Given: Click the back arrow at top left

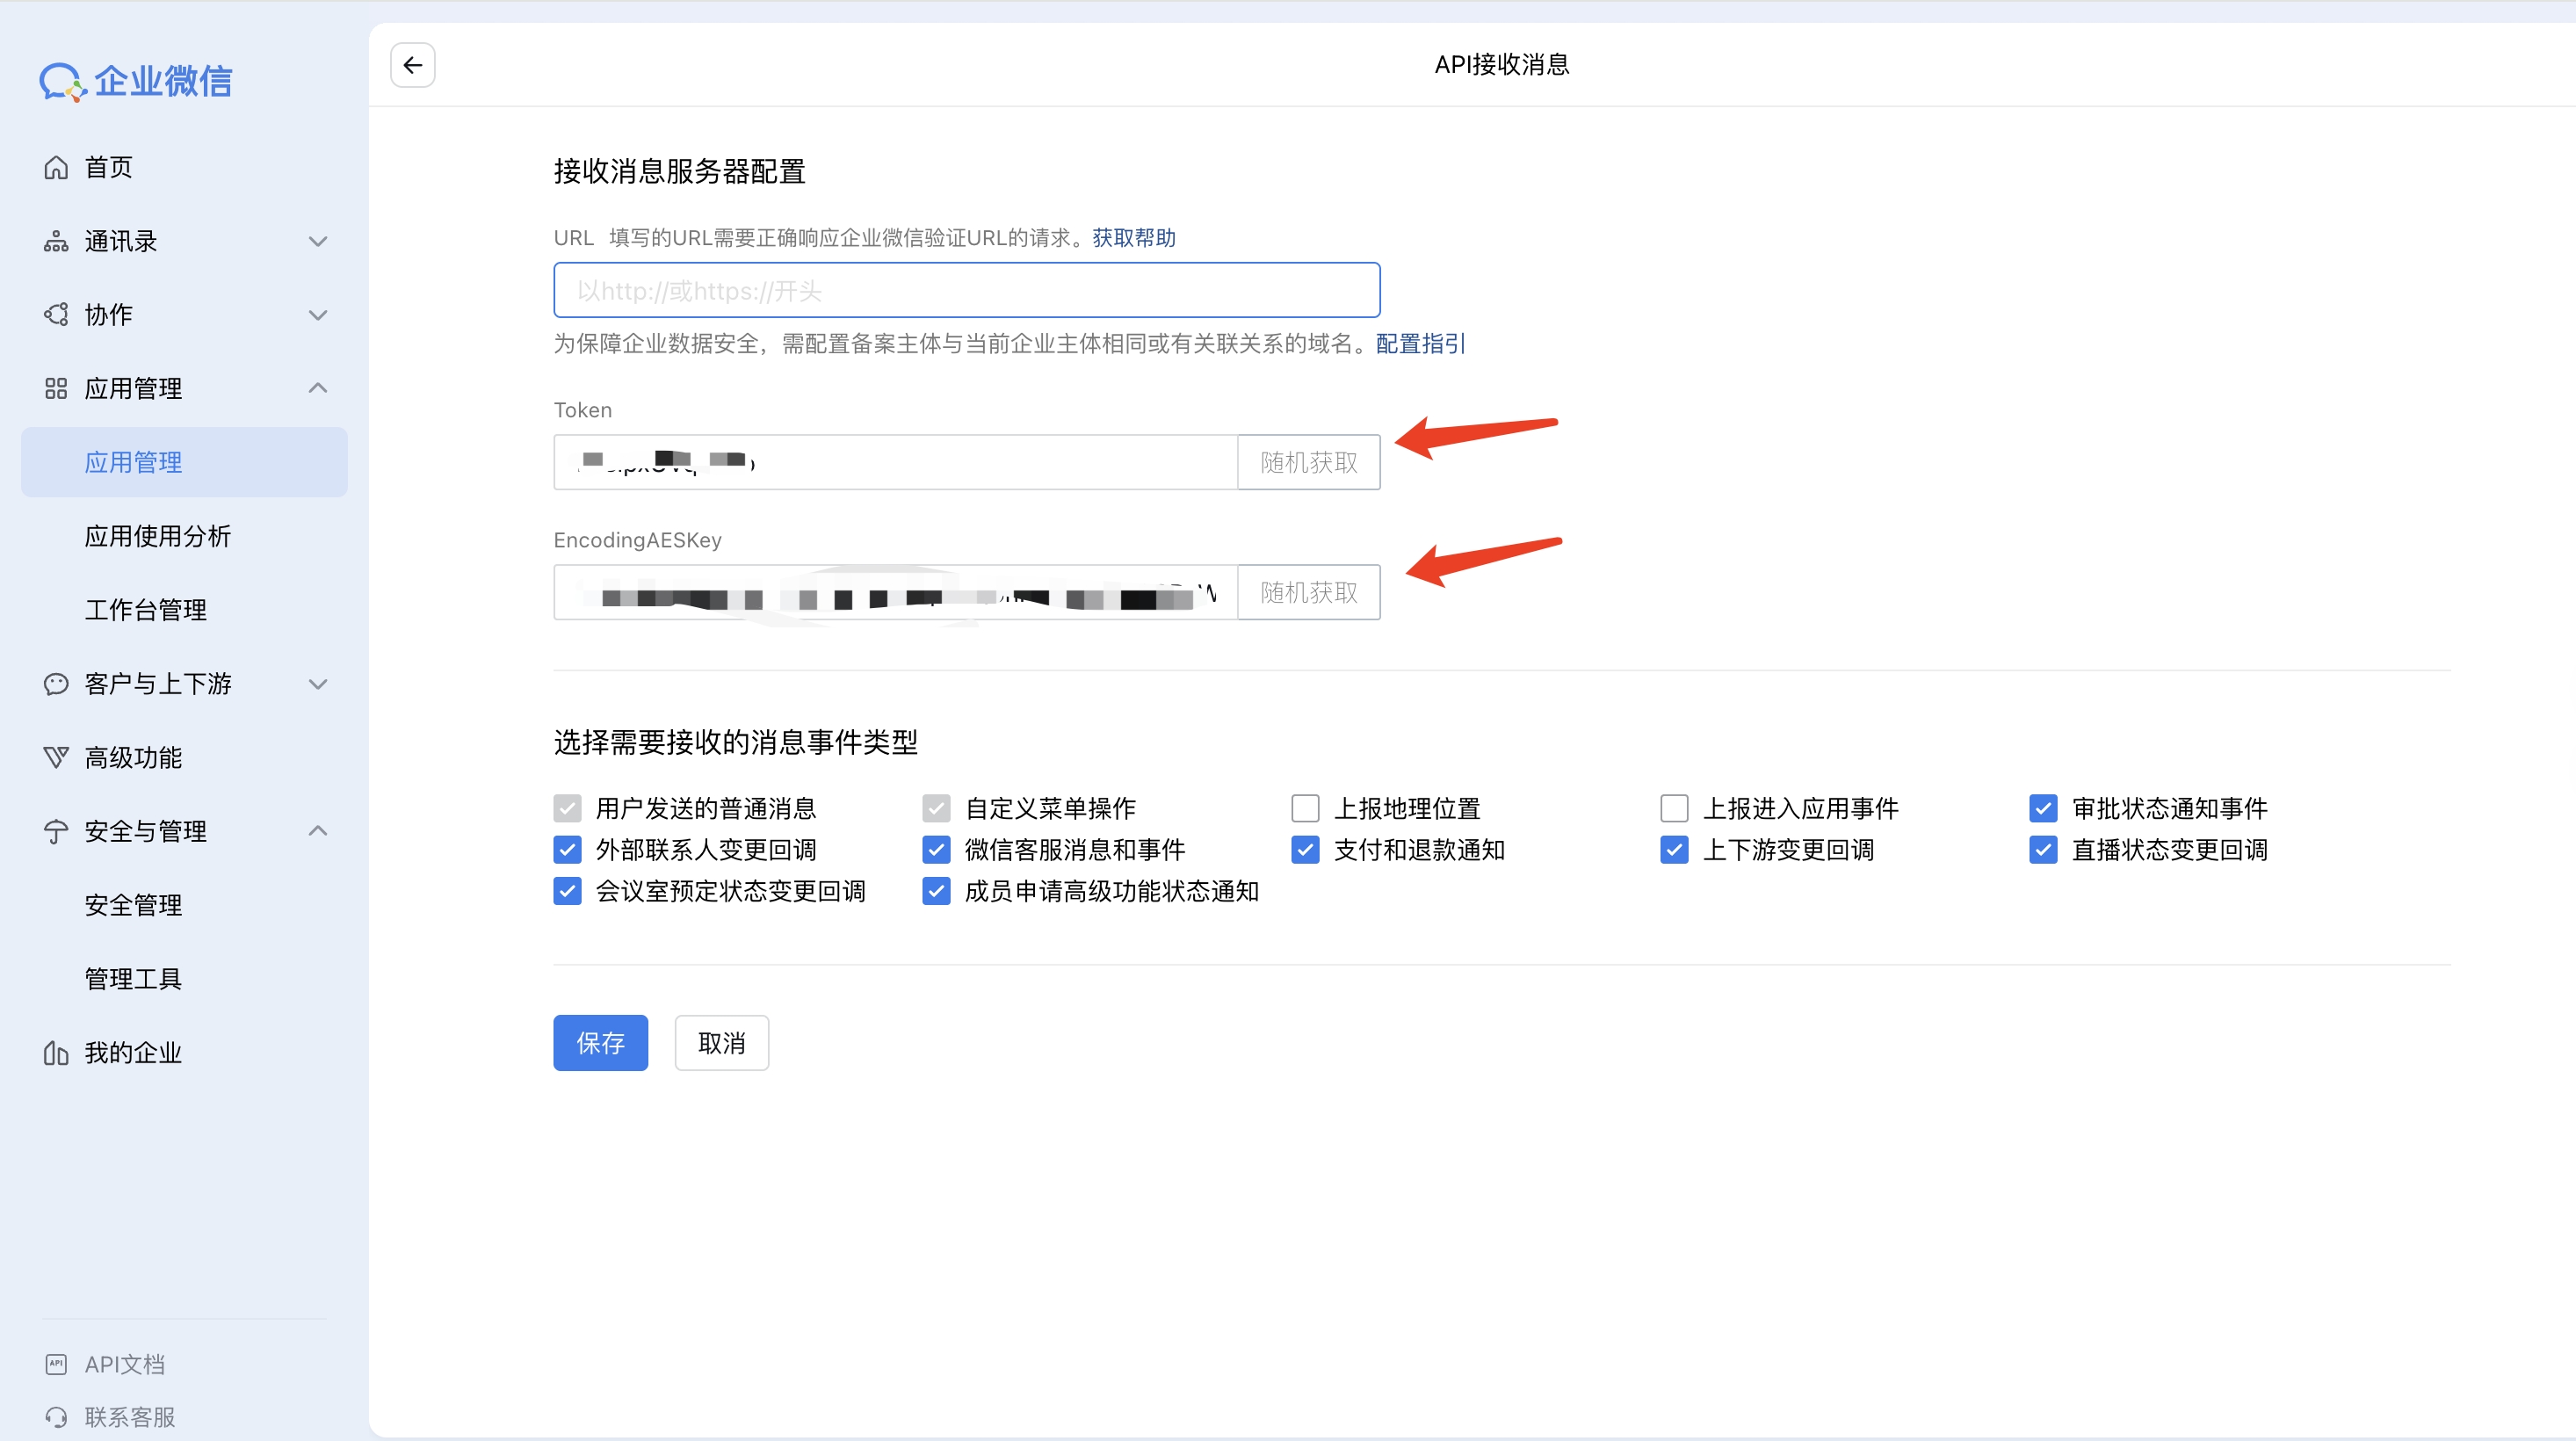Looking at the screenshot, I should (413, 64).
